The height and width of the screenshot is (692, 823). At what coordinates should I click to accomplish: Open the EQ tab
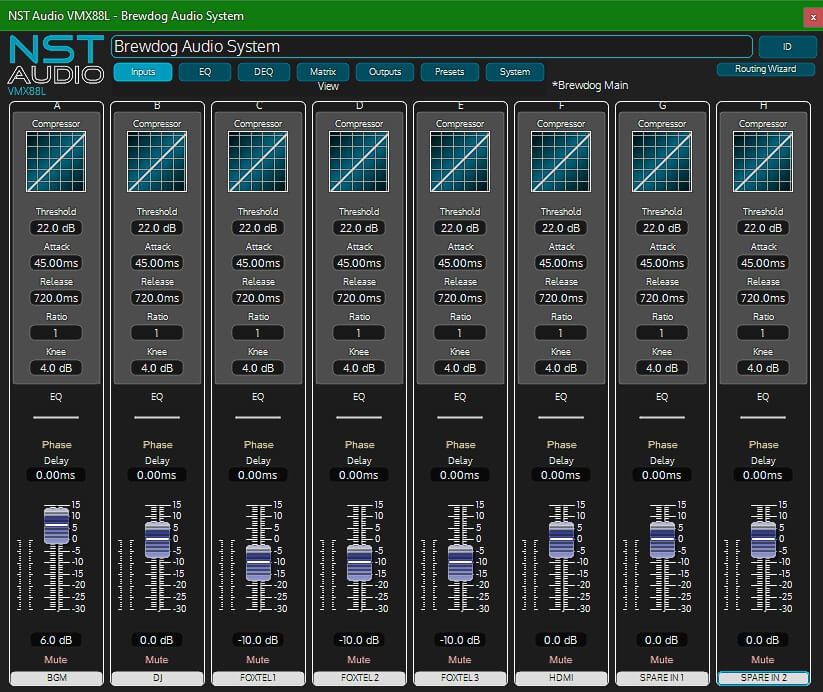205,72
